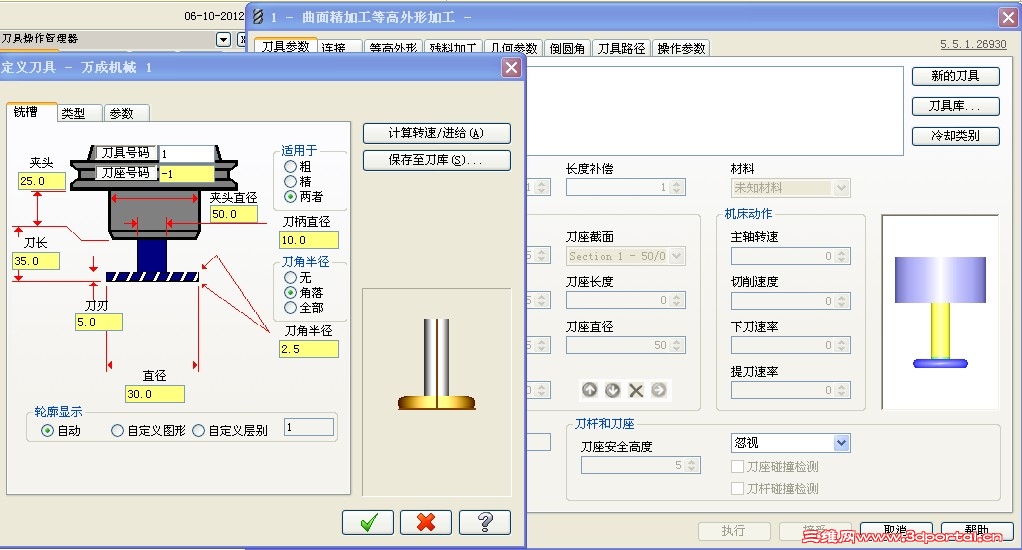Click the 夹头直径 50.0 field
1022x550 pixels.
tap(233, 214)
